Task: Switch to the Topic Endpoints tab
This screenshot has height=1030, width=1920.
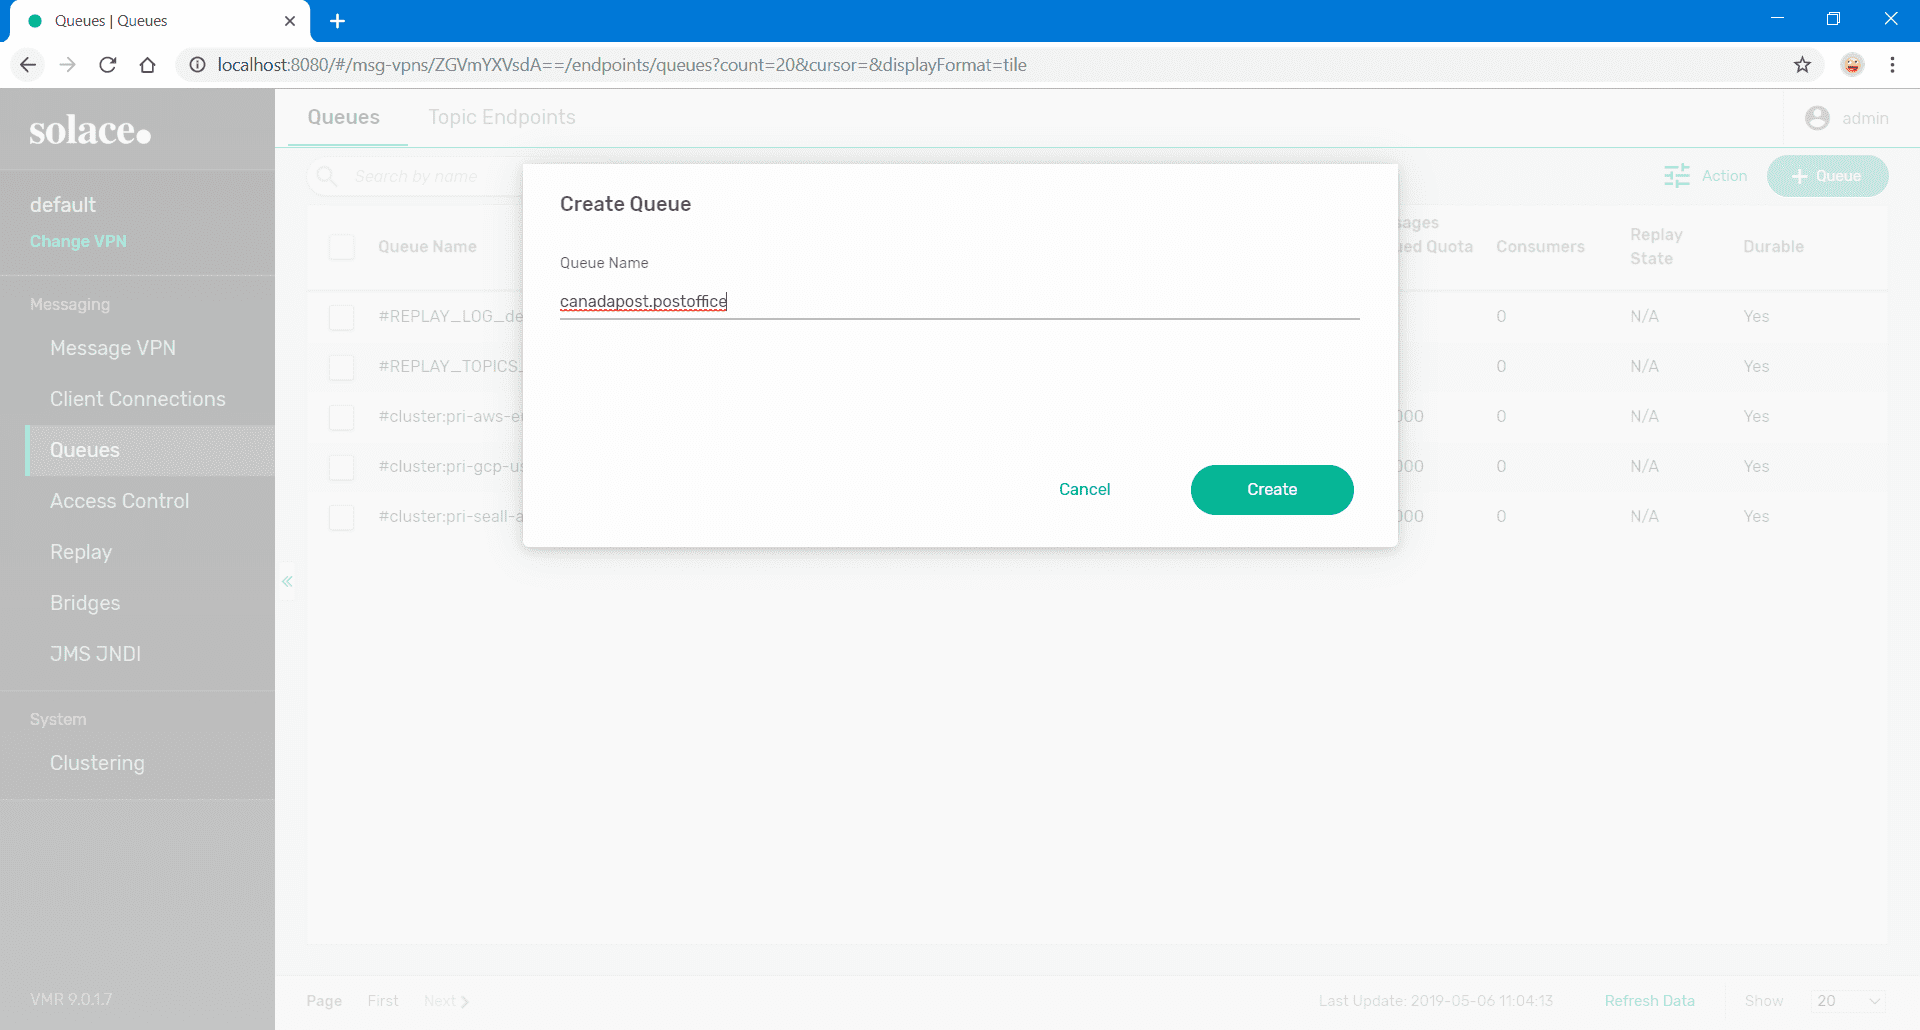Action: [x=502, y=117]
